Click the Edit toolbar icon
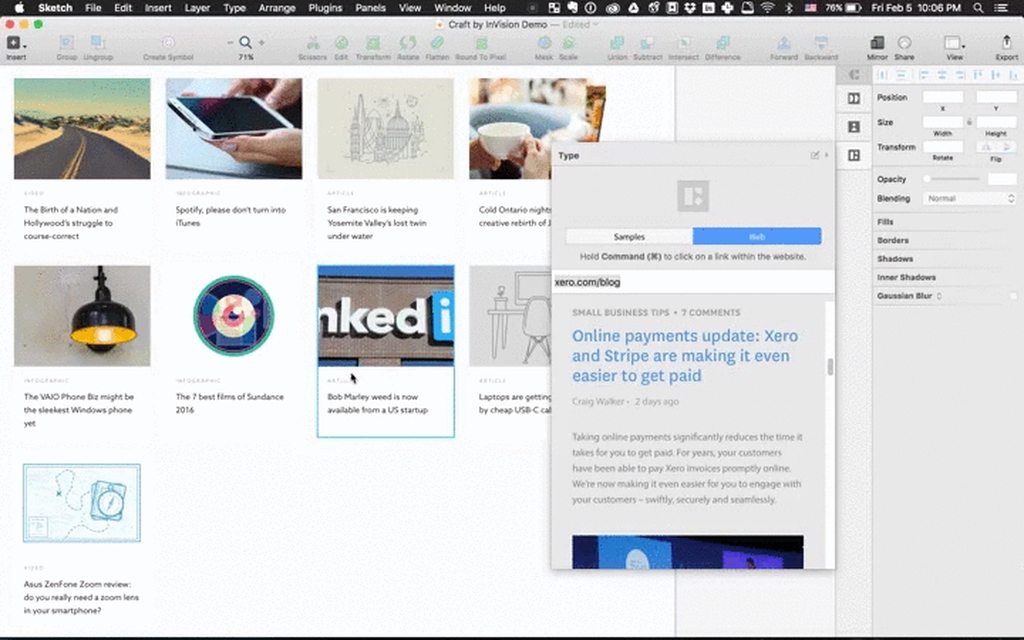This screenshot has height=640, width=1024. coord(341,43)
